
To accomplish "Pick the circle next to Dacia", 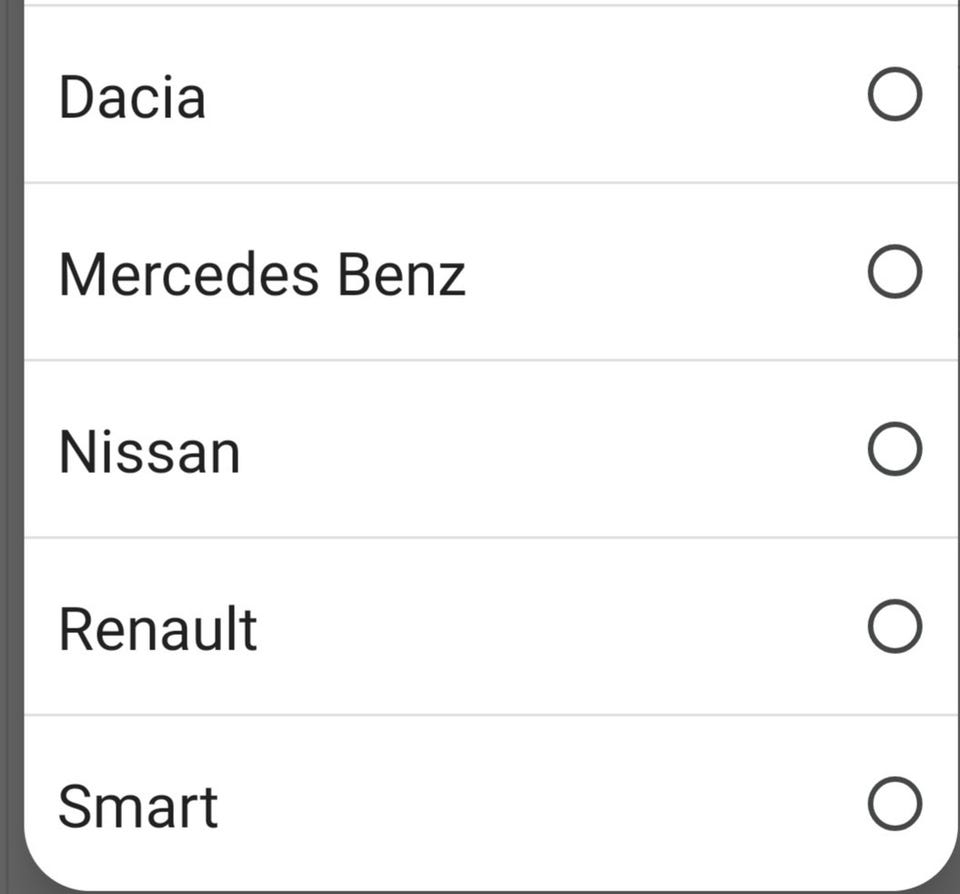I will [894, 95].
